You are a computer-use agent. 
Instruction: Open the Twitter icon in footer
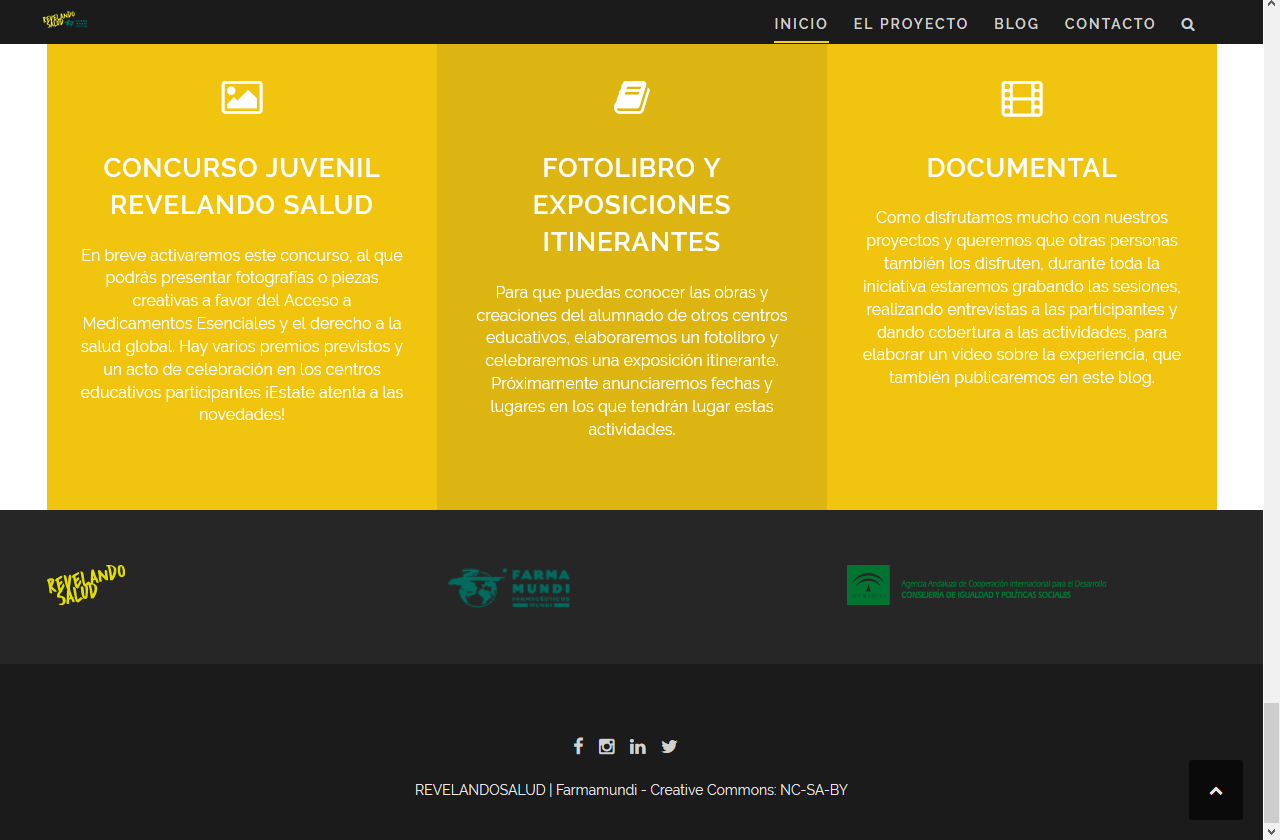tap(669, 746)
